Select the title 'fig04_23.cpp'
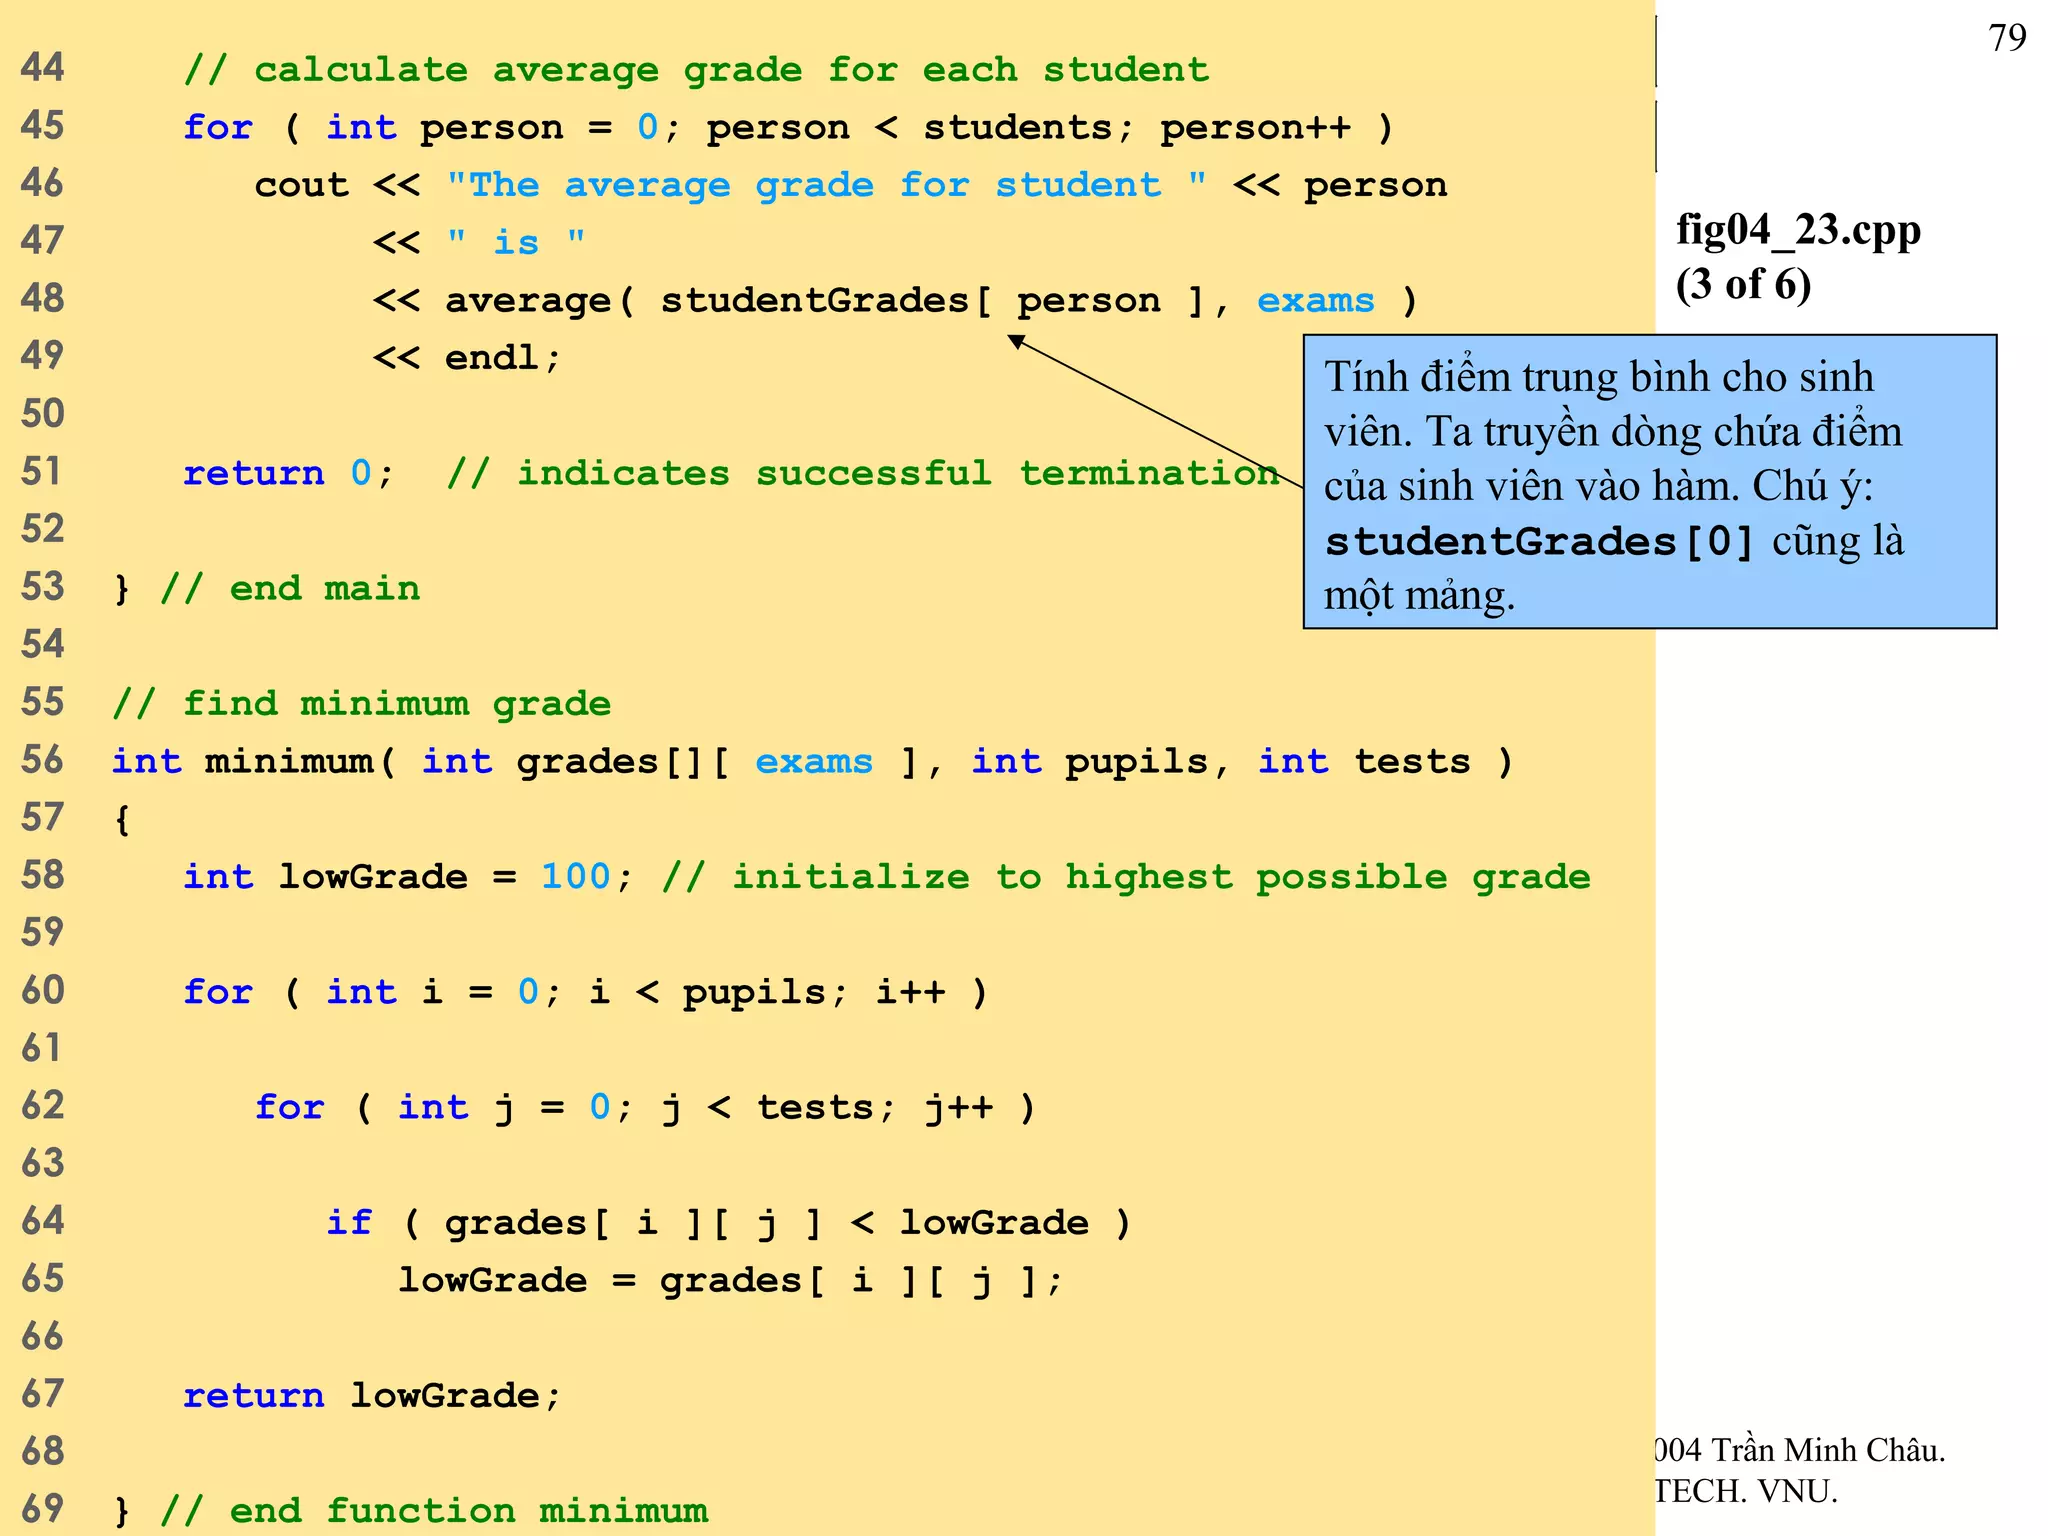Image resolution: width=2048 pixels, height=1536 pixels. point(1798,231)
